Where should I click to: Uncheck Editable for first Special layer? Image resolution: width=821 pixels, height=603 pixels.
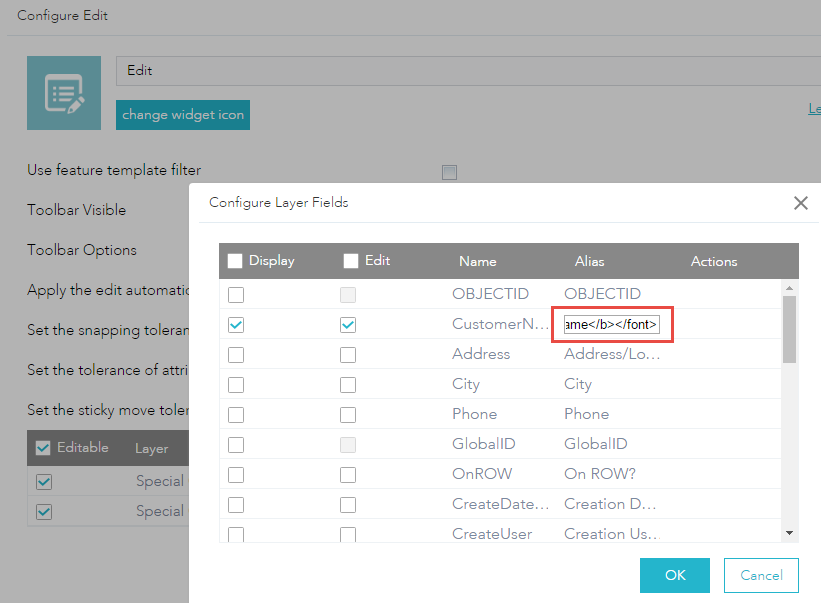[x=44, y=482]
